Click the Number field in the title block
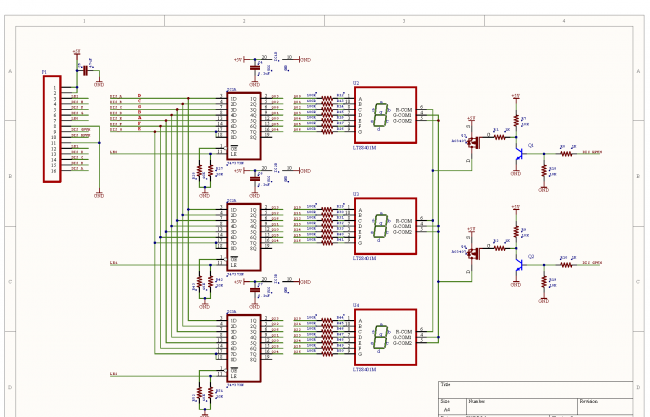 click(x=522, y=406)
